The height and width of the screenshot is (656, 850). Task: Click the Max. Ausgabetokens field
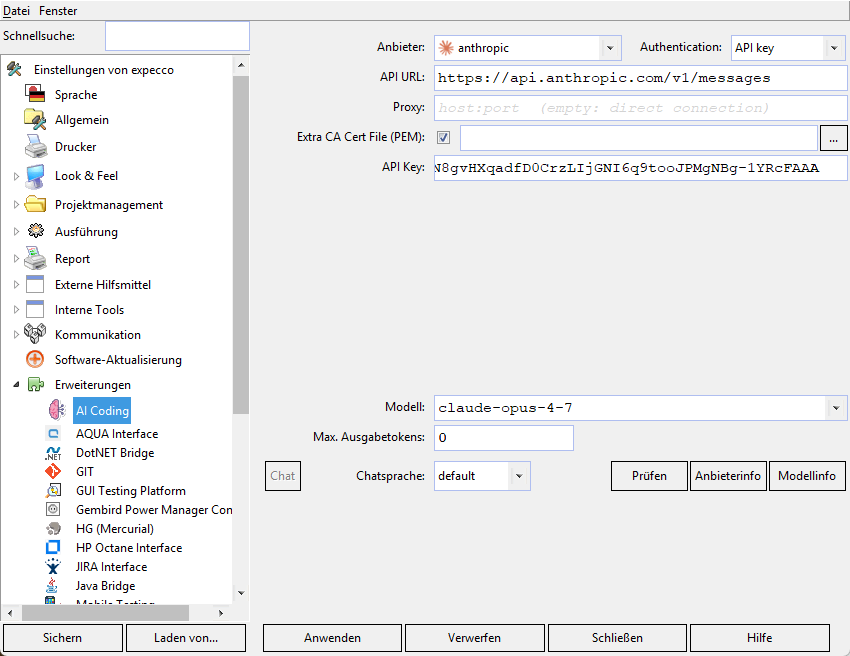point(504,438)
